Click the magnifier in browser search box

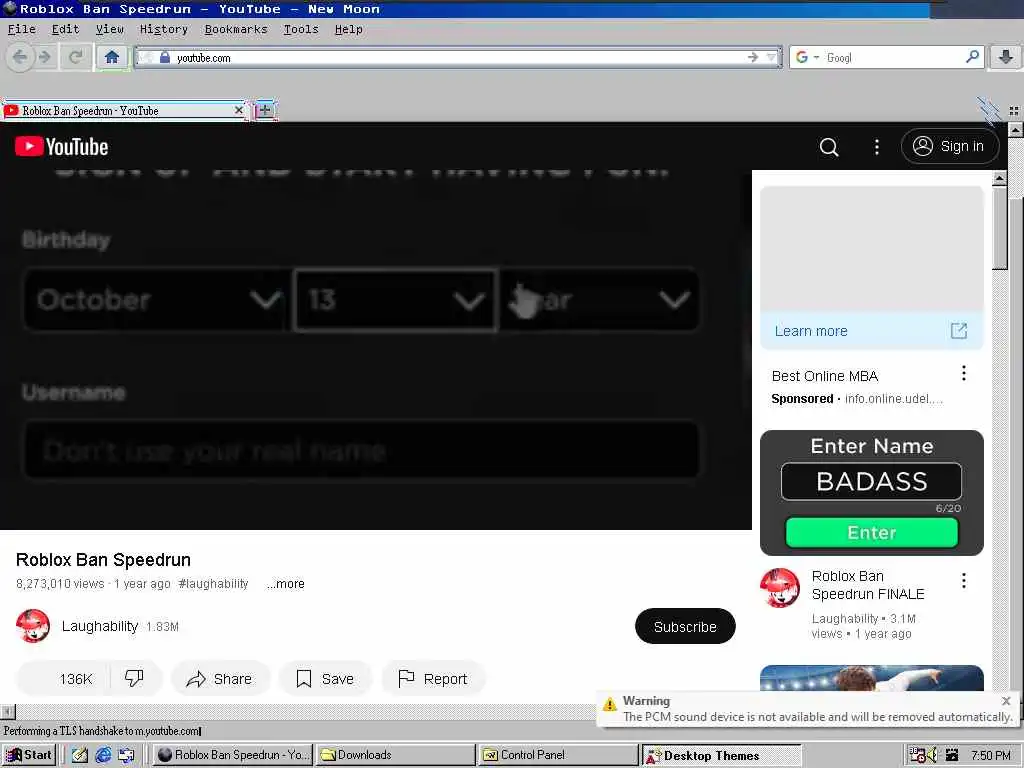point(972,57)
